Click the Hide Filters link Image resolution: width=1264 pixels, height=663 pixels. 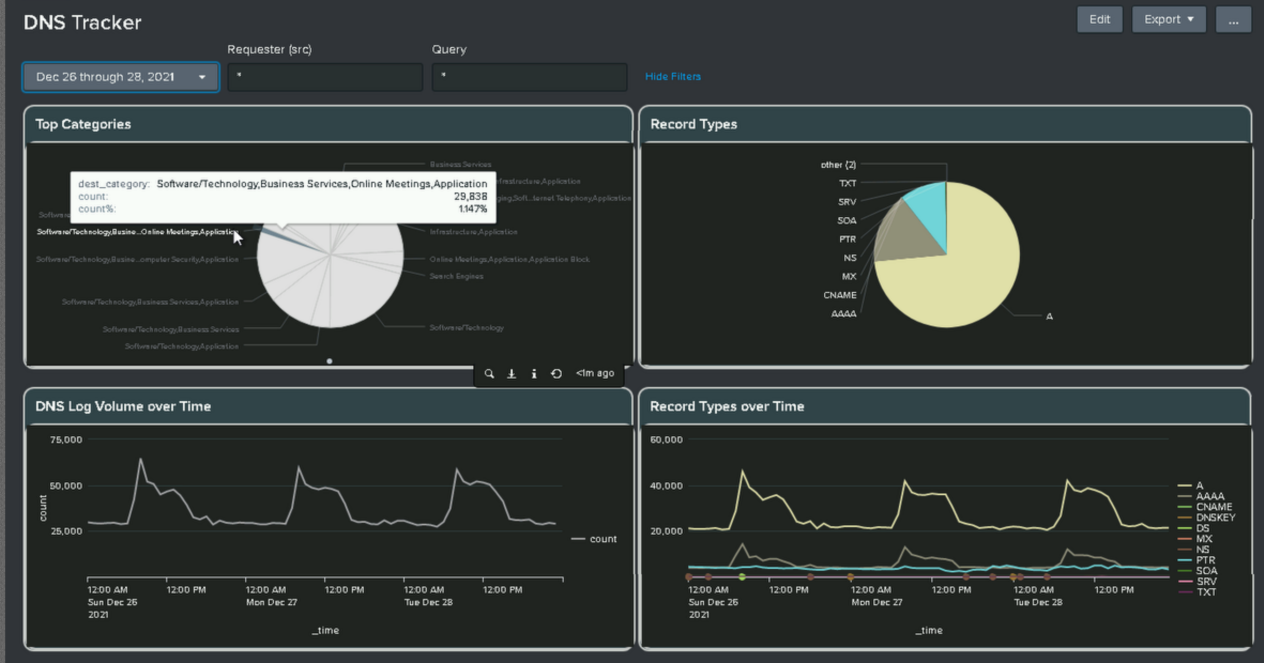(673, 77)
